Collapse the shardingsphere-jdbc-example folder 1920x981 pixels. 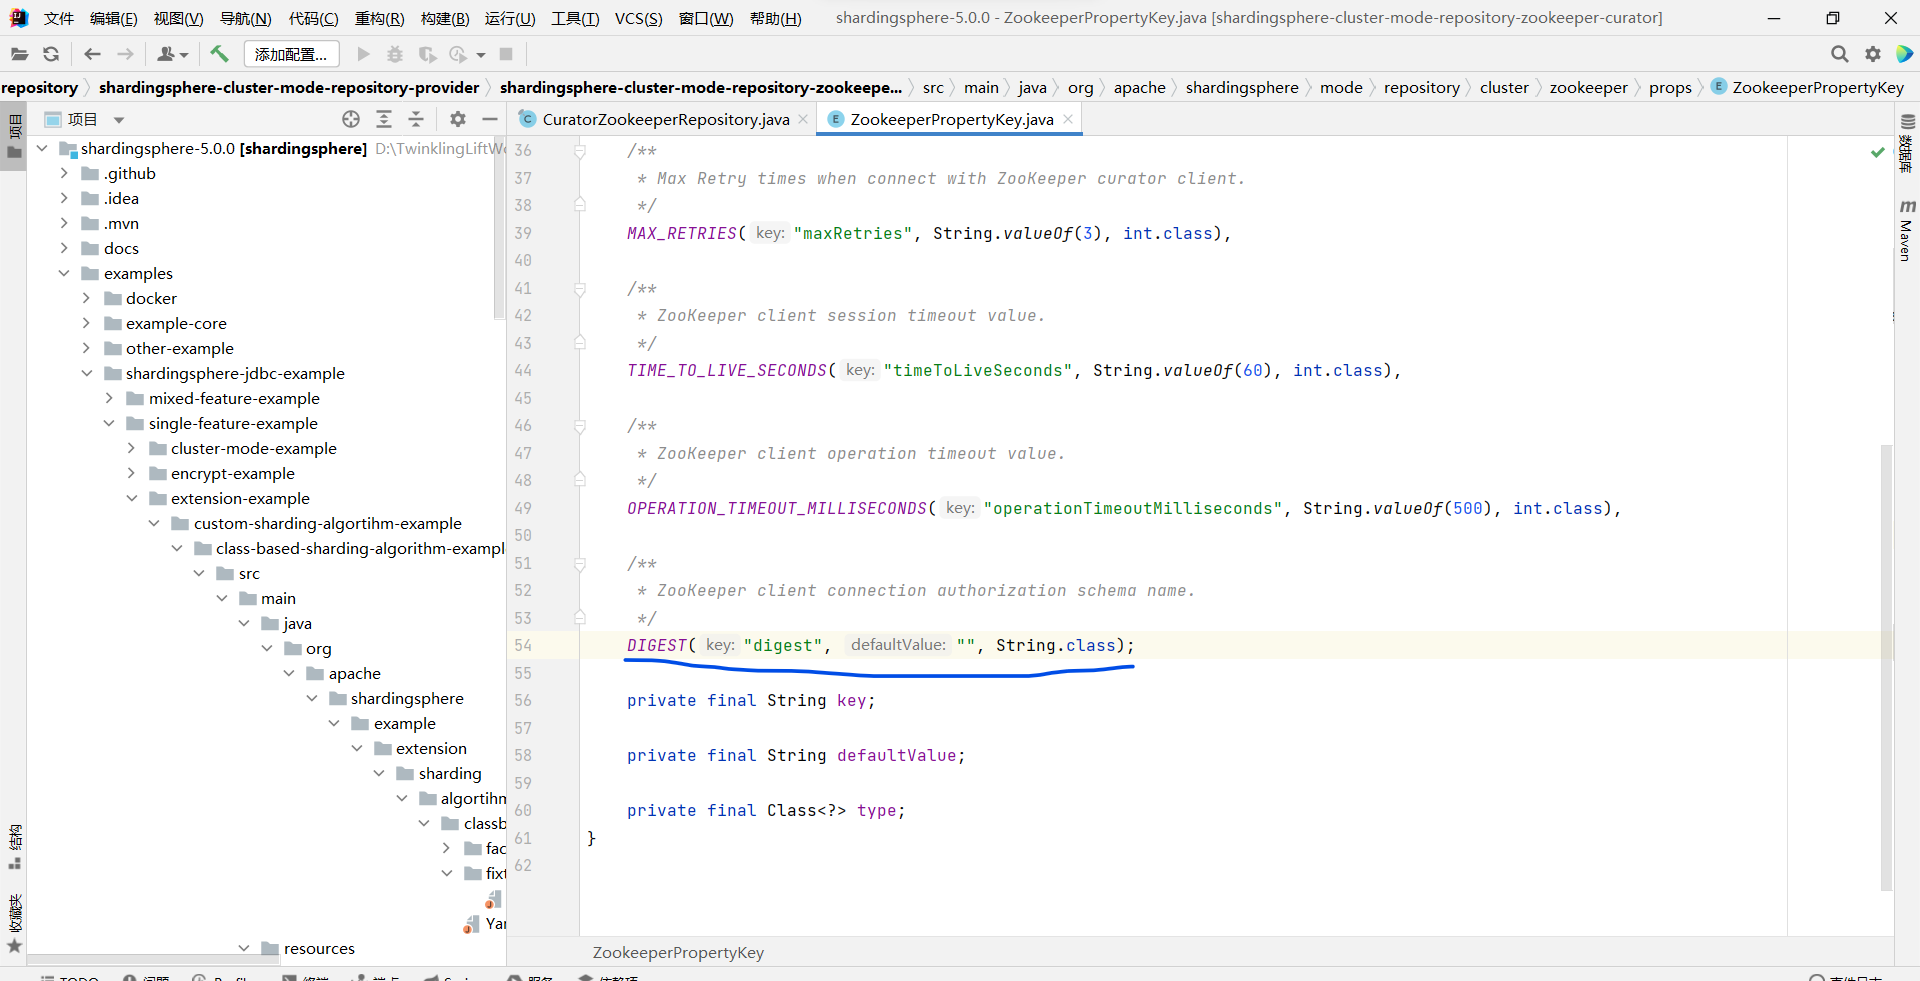pos(86,373)
